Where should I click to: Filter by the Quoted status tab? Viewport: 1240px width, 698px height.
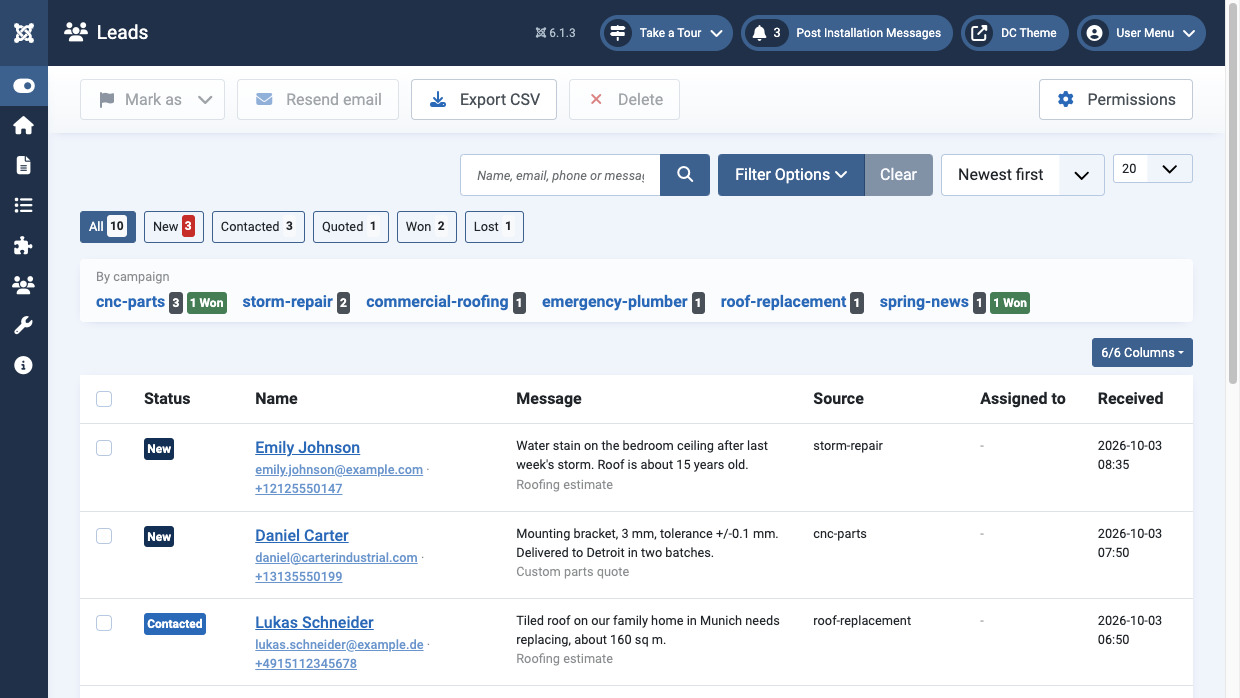(350, 227)
